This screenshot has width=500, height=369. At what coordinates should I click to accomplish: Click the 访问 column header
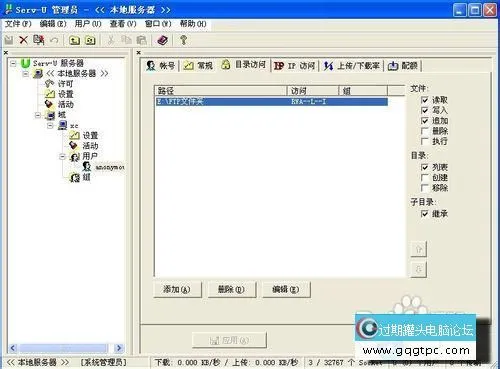tap(313, 91)
